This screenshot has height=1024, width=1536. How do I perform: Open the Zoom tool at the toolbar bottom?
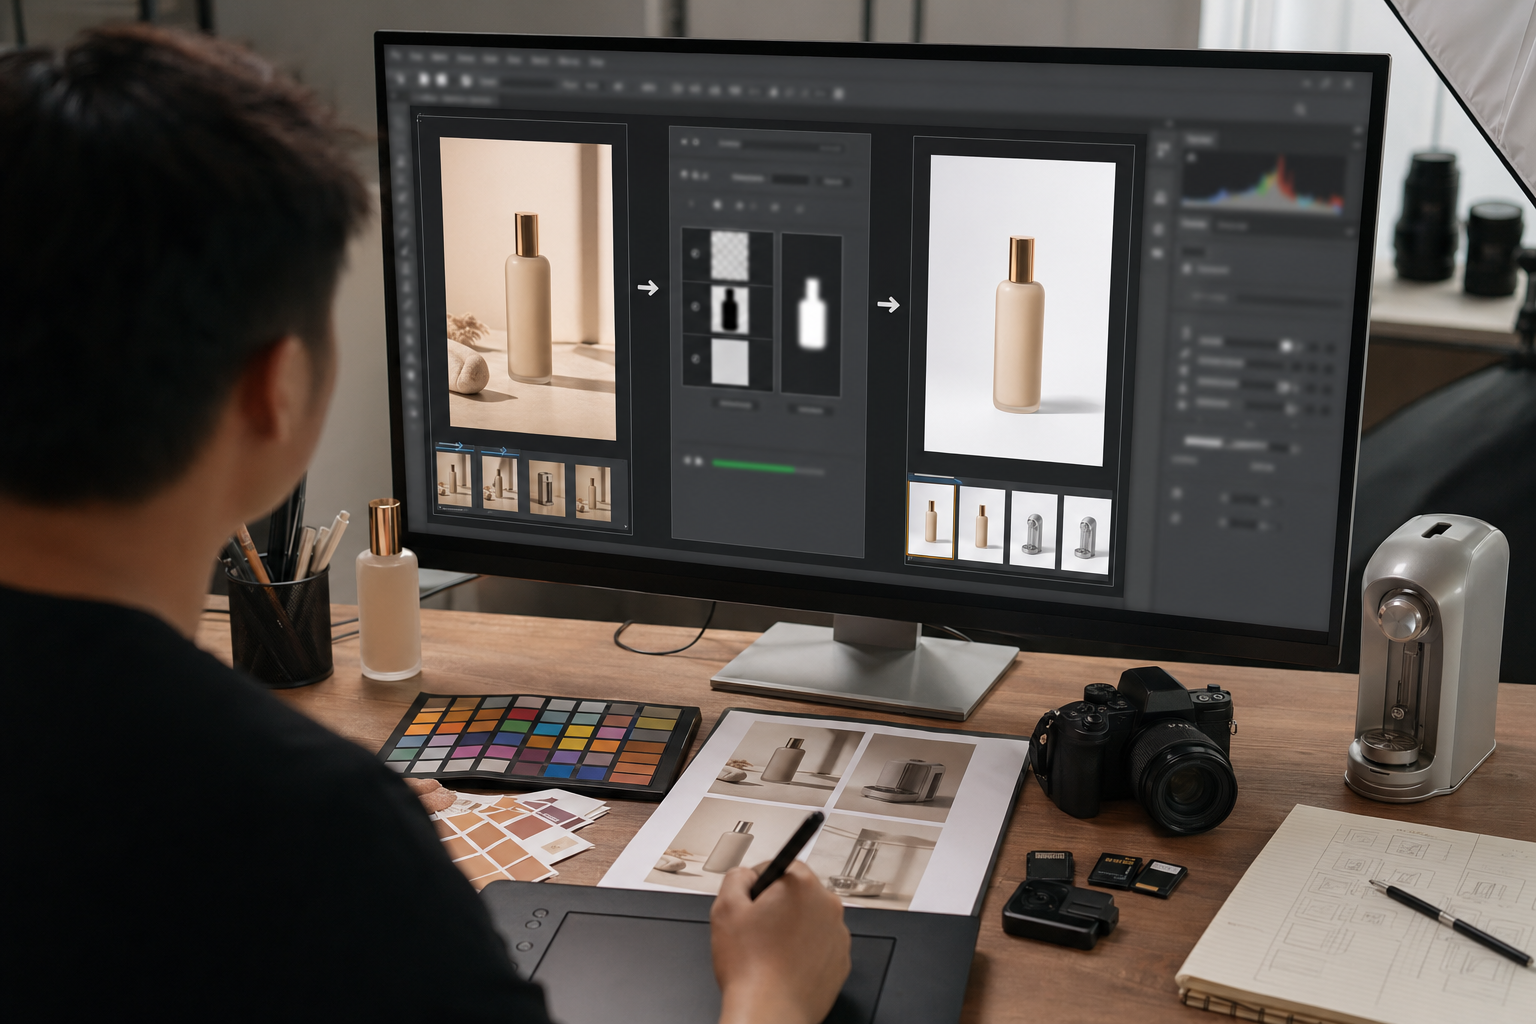click(409, 430)
